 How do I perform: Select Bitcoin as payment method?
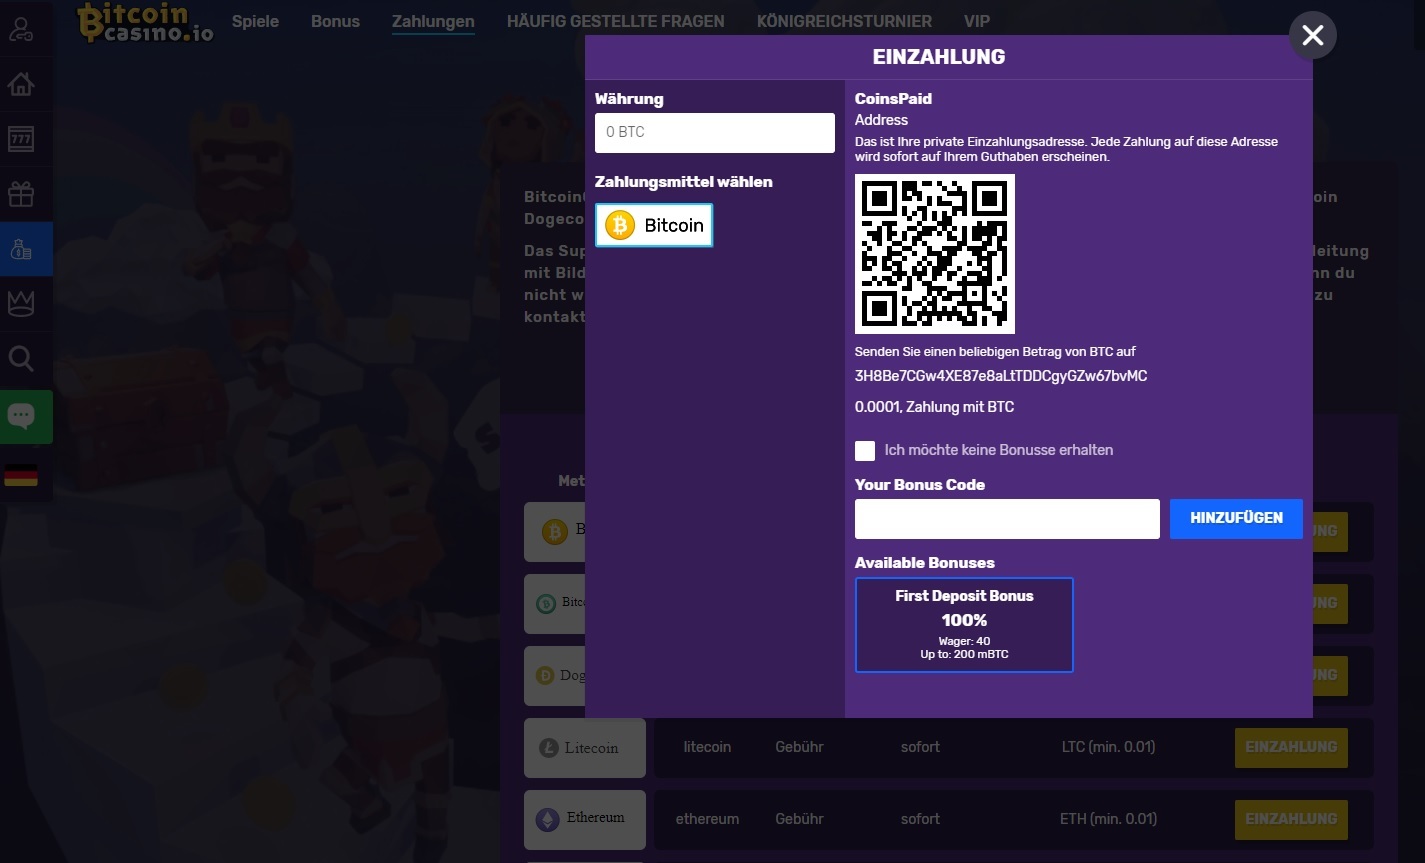(x=654, y=225)
